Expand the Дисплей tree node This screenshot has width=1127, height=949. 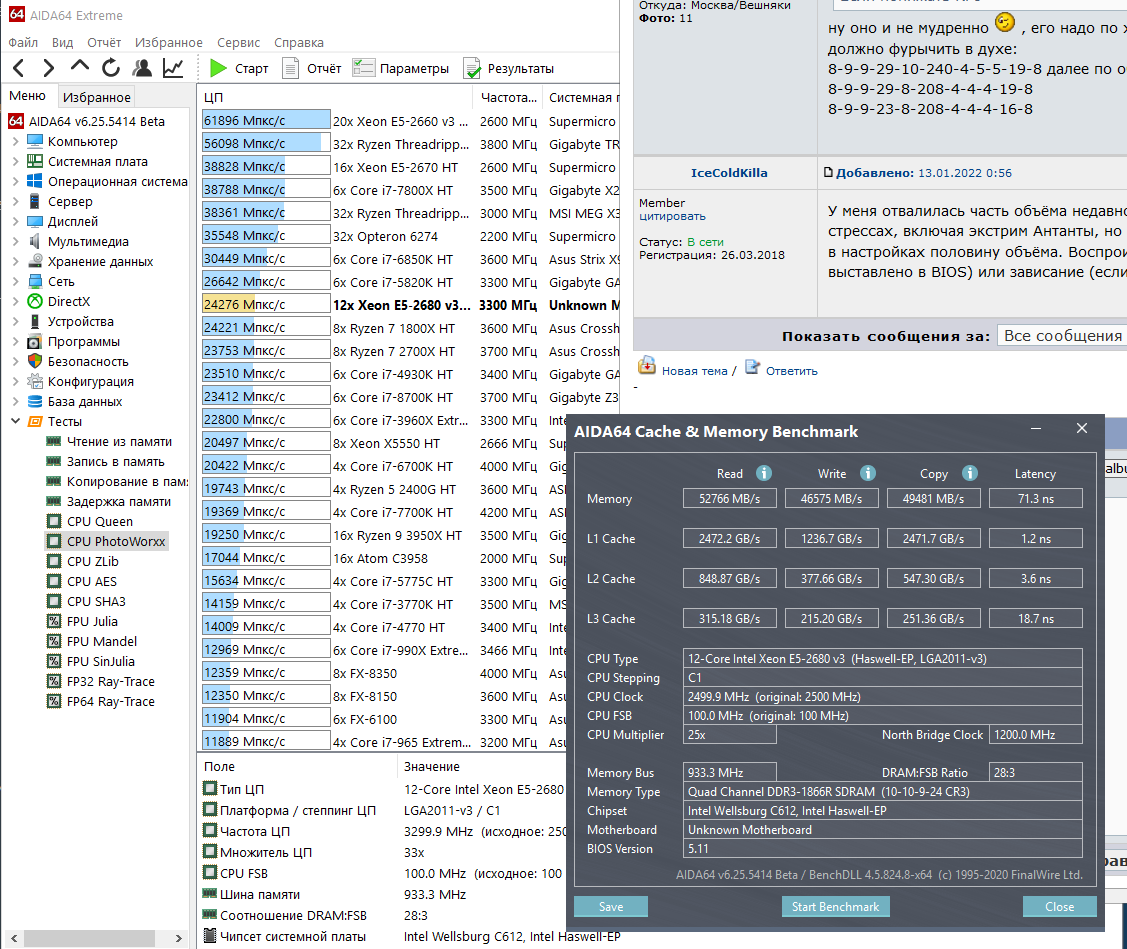tap(15, 221)
